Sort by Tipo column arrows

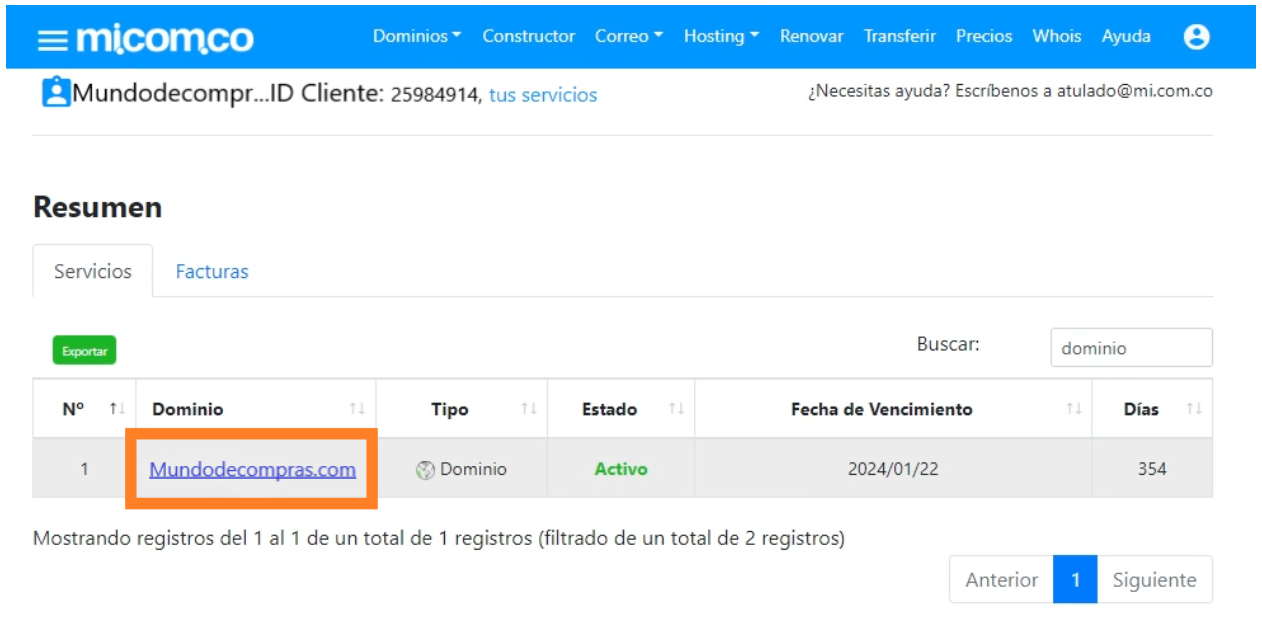pos(529,409)
